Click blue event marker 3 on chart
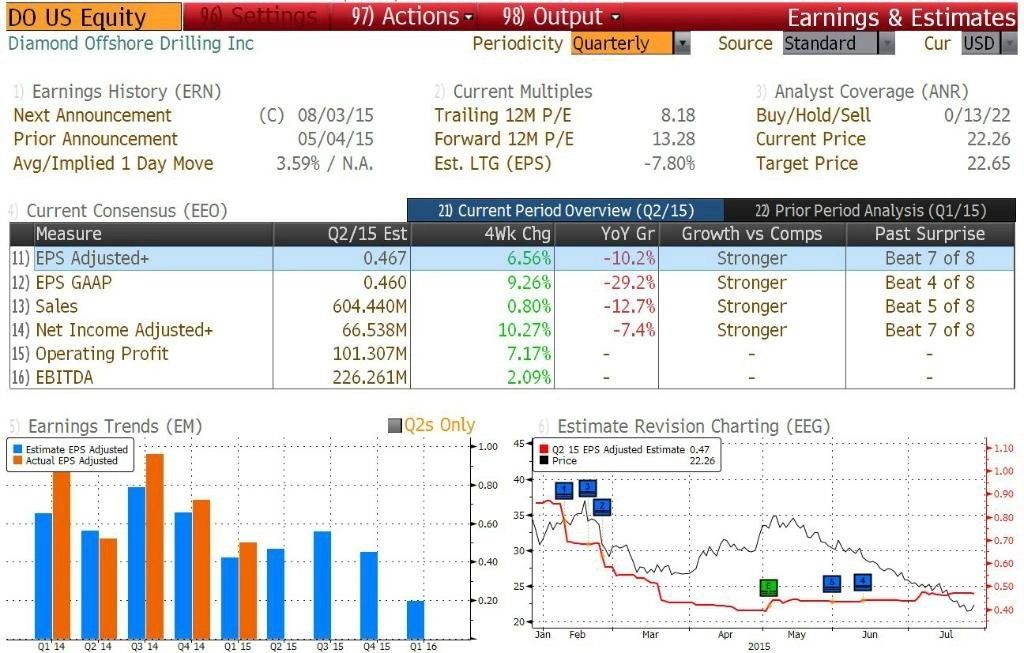The image size is (1024, 653). [x=588, y=487]
